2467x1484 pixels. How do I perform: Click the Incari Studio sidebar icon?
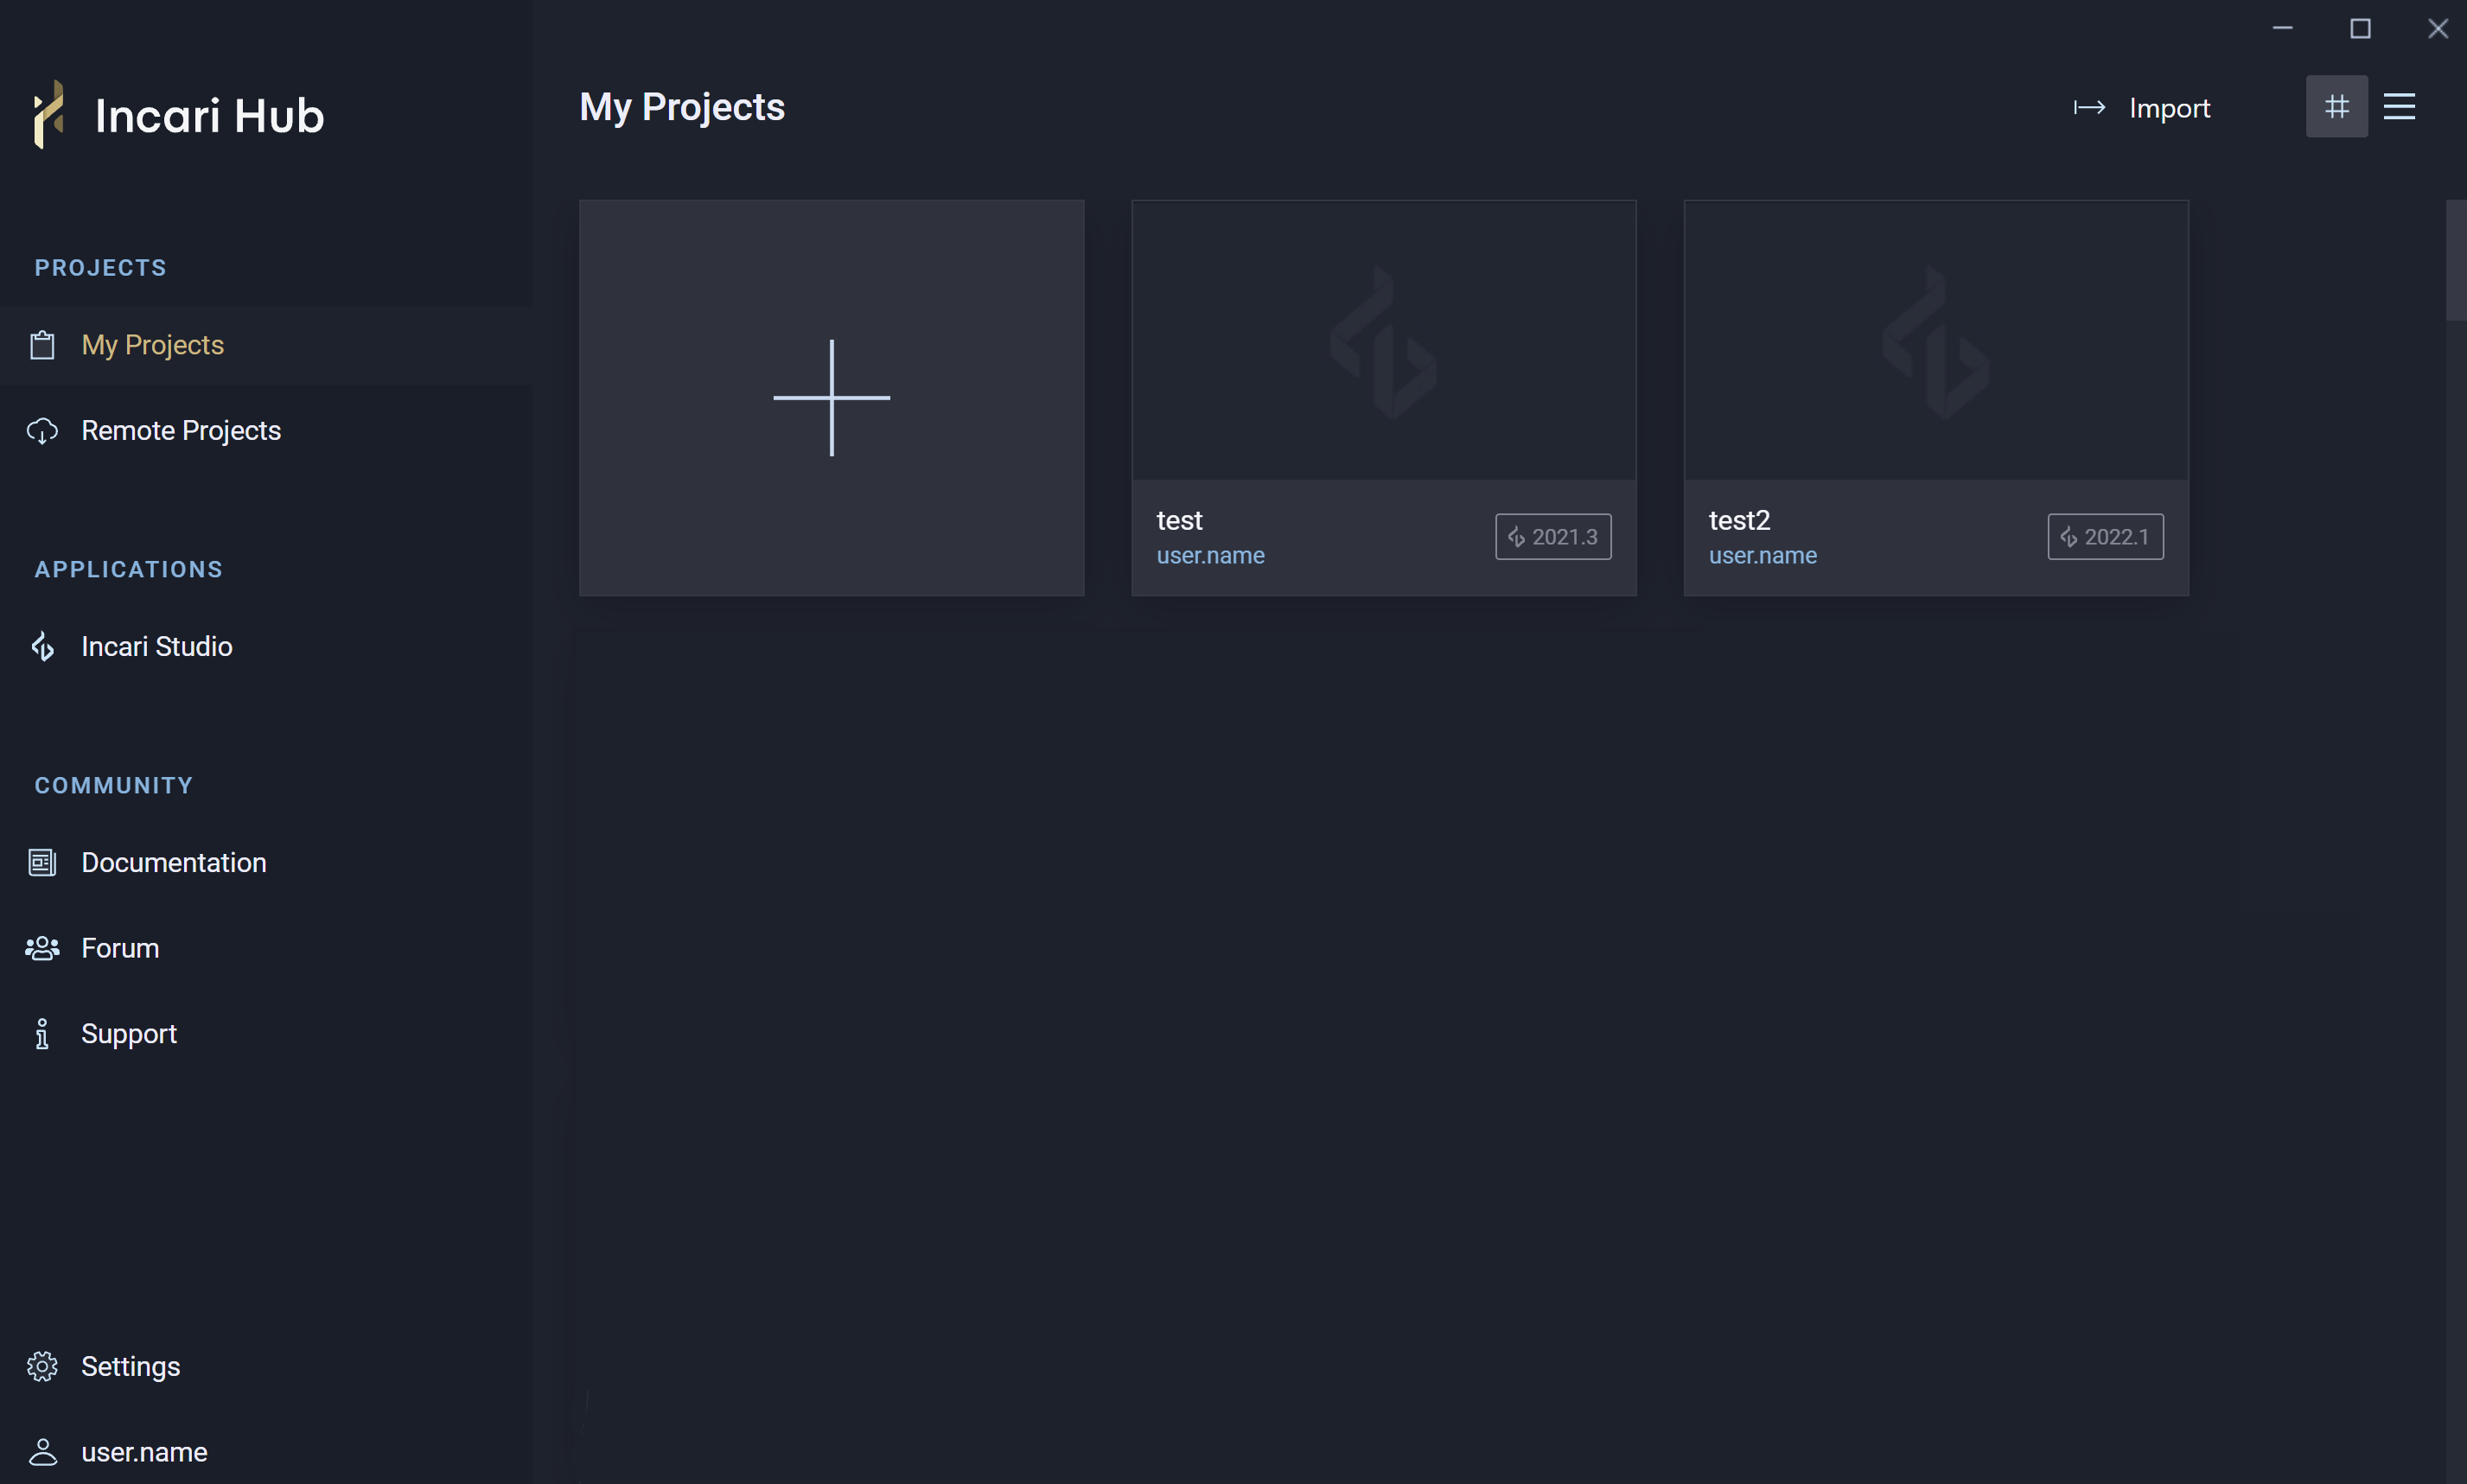(42, 647)
